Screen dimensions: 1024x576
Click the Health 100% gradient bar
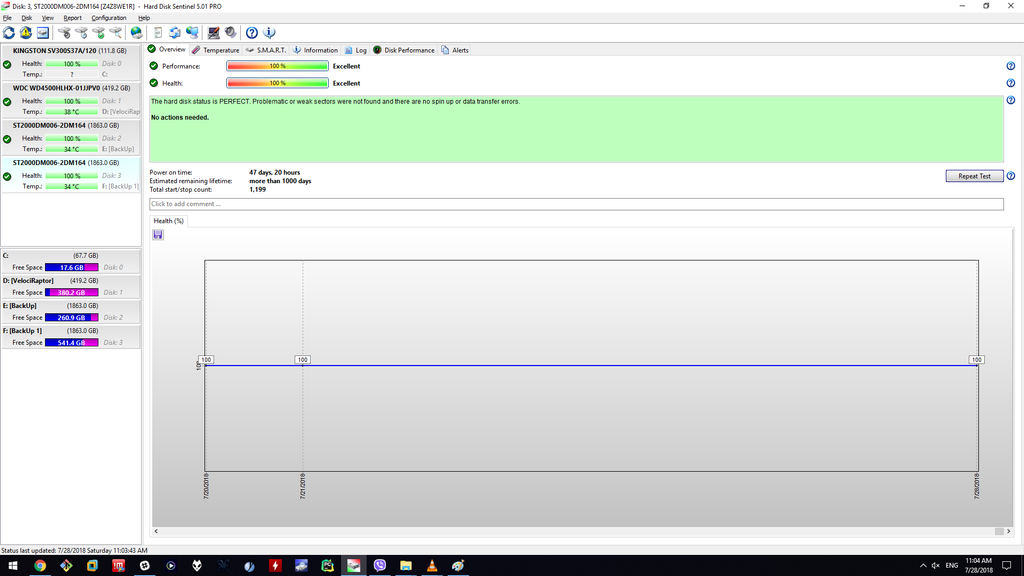278,83
